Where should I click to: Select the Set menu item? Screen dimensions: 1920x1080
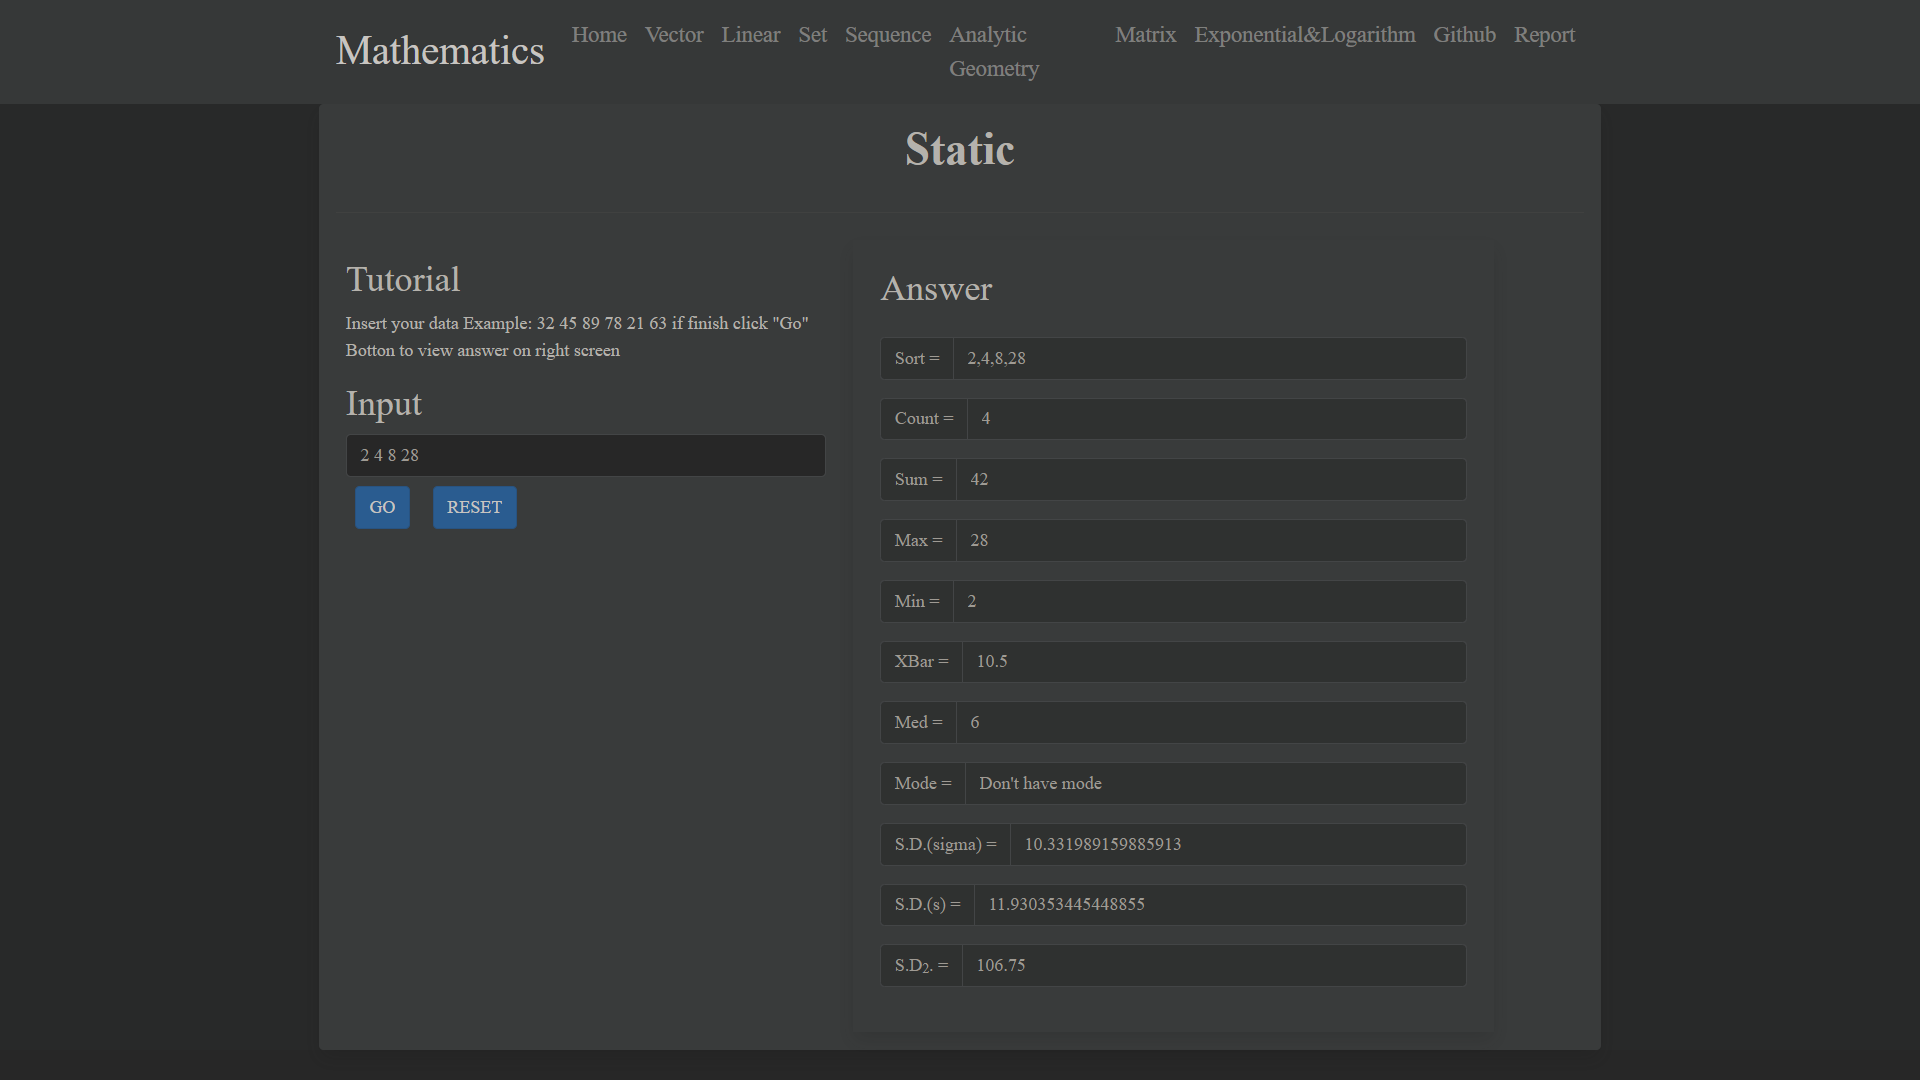tap(812, 34)
